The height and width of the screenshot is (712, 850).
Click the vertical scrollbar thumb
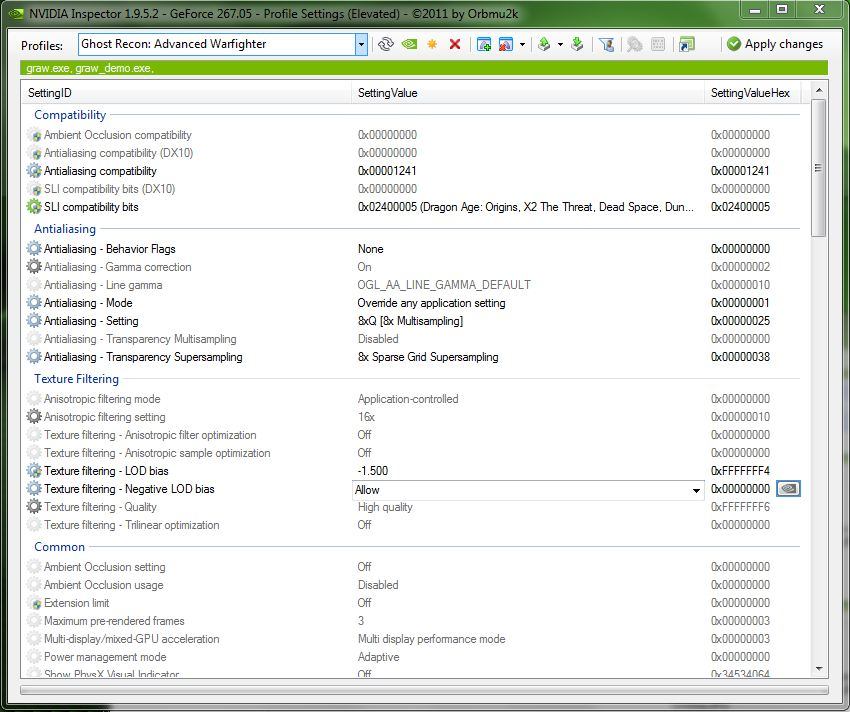point(819,168)
